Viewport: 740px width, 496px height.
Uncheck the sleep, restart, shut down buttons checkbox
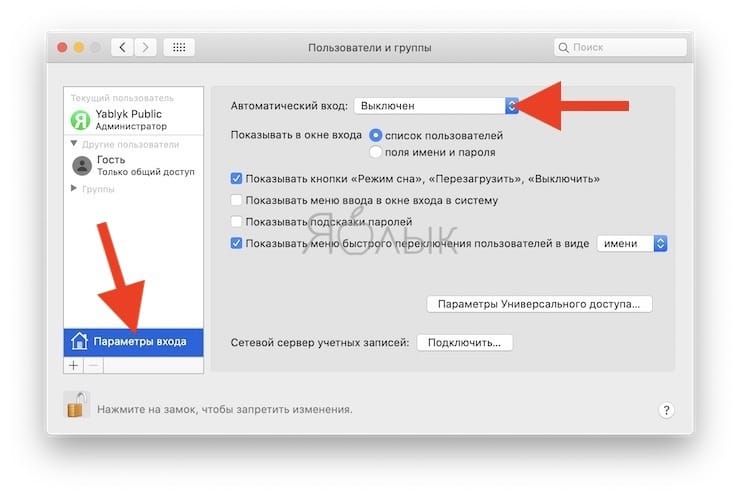click(x=236, y=178)
